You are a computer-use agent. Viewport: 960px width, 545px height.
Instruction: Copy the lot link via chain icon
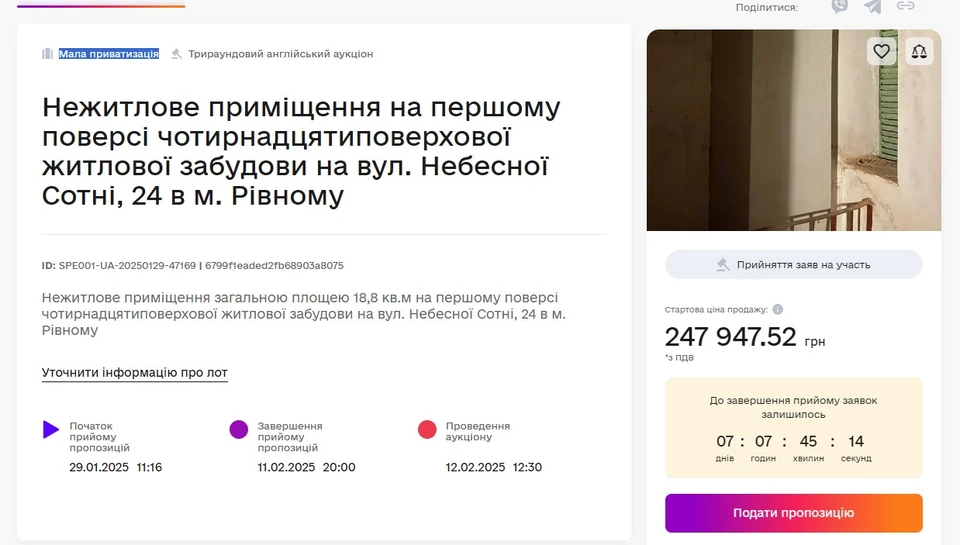coord(905,6)
